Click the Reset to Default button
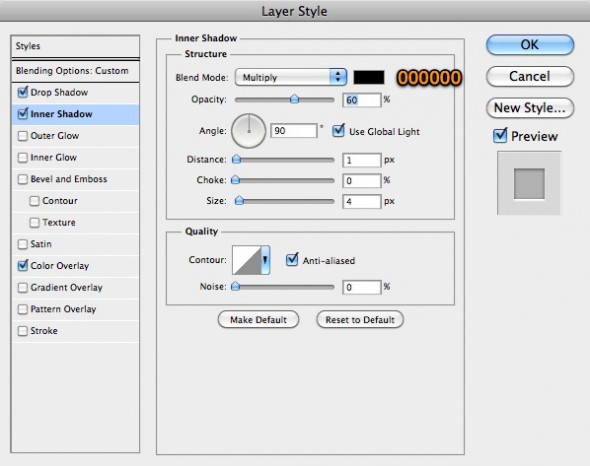Screen dimensions: 590x466 [x=360, y=320]
